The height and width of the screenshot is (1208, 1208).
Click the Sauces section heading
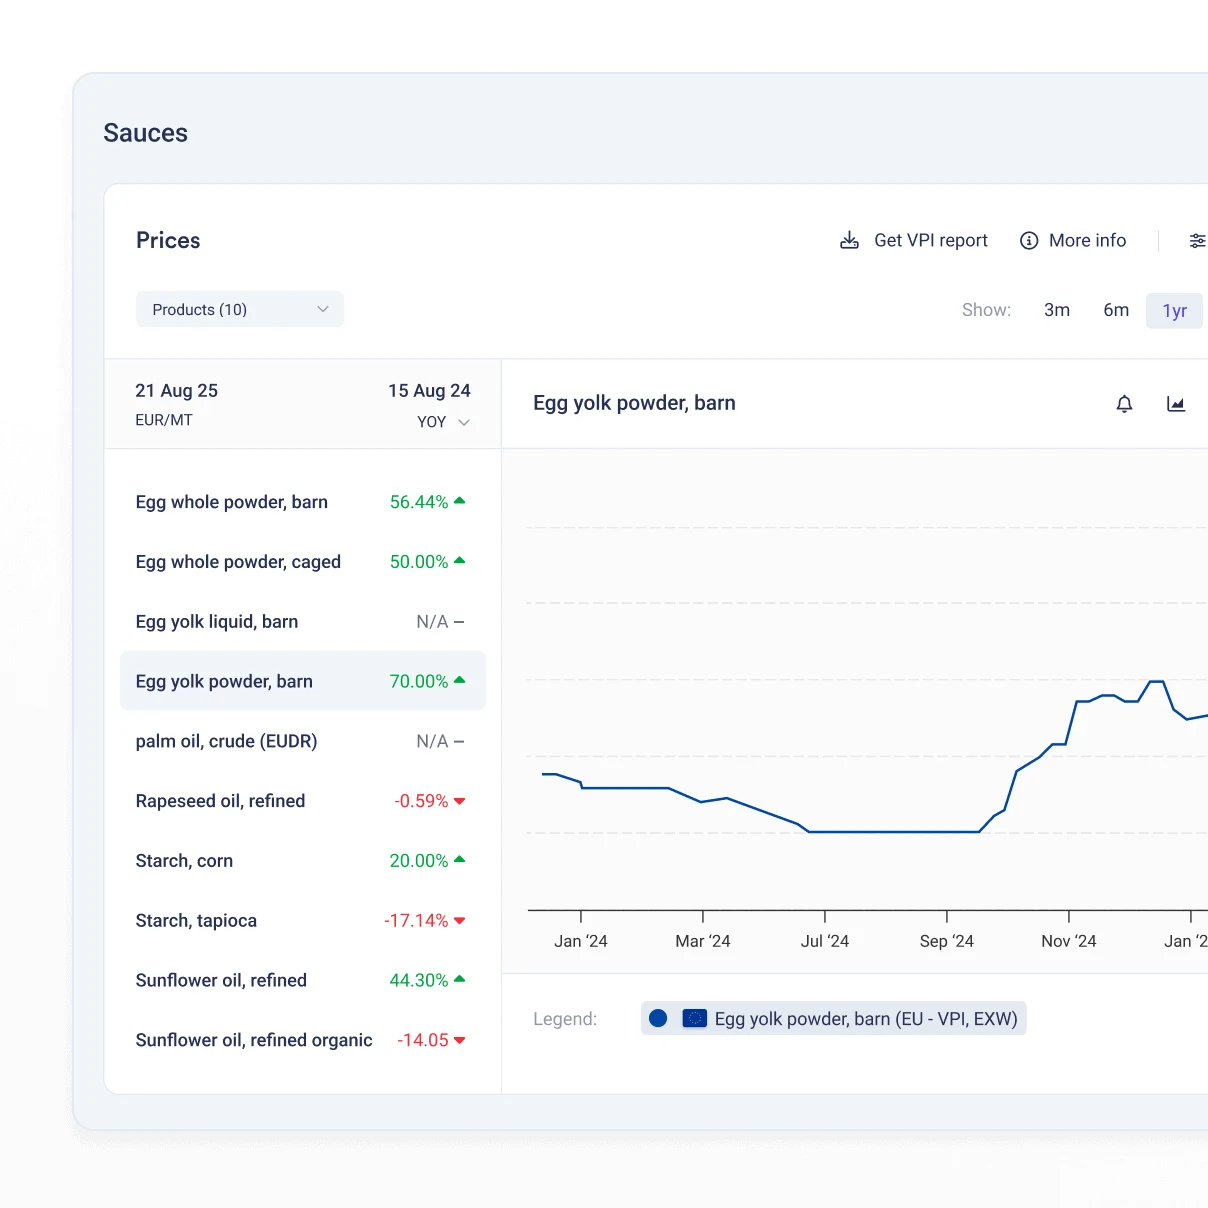pyautogui.click(x=146, y=133)
